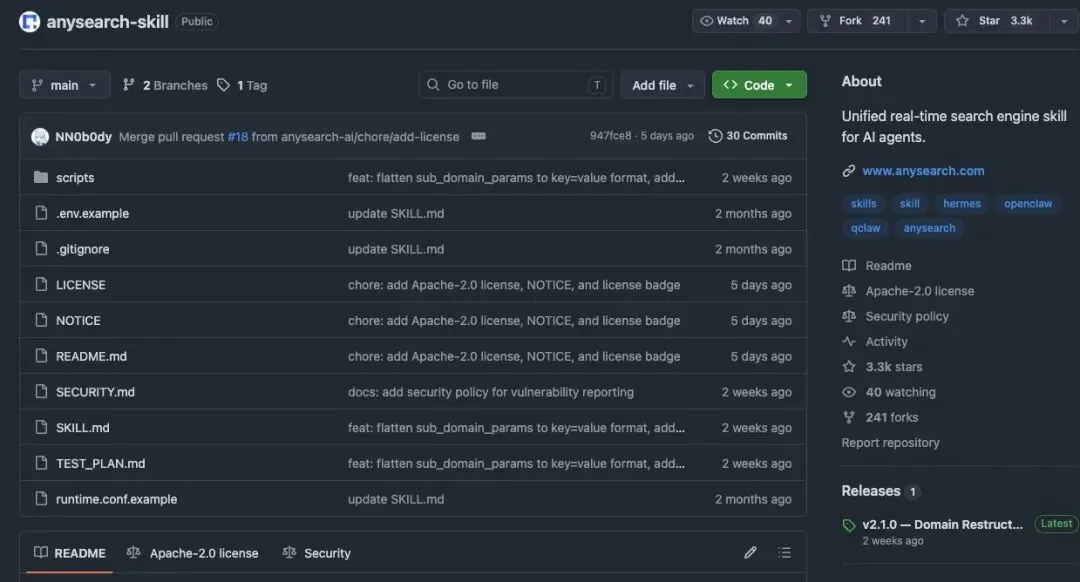This screenshot has width=1080, height=582.
Task: Click the star icon beside 3.3k stars
Action: point(849,366)
